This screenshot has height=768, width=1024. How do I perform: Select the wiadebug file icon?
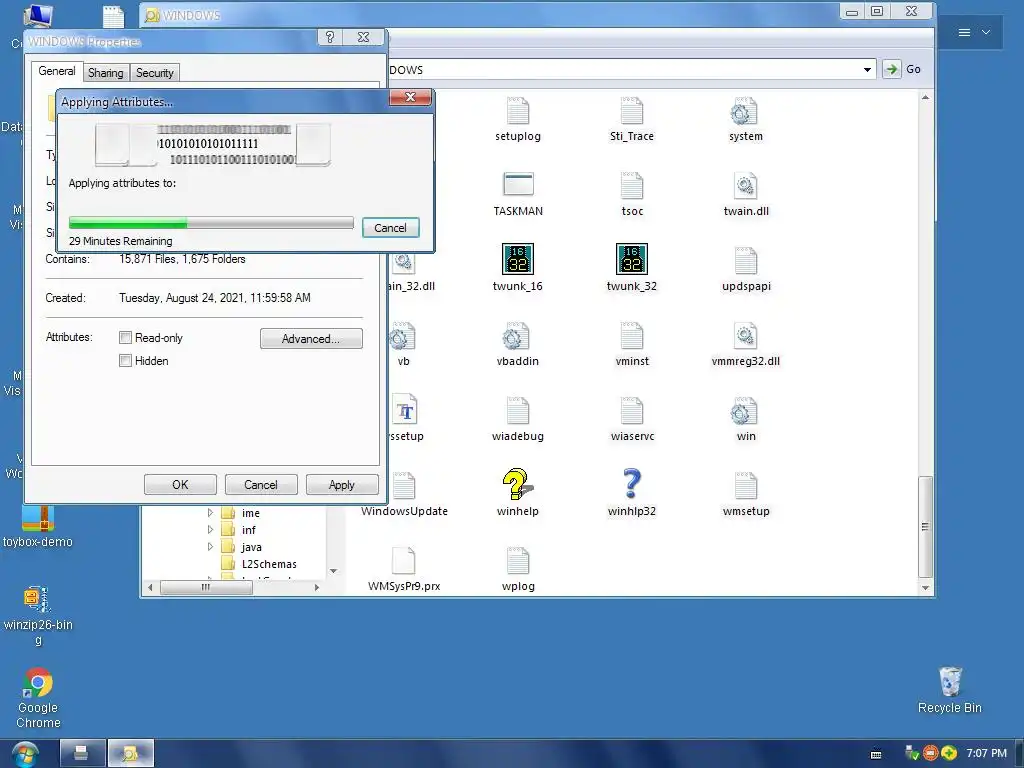coord(518,411)
